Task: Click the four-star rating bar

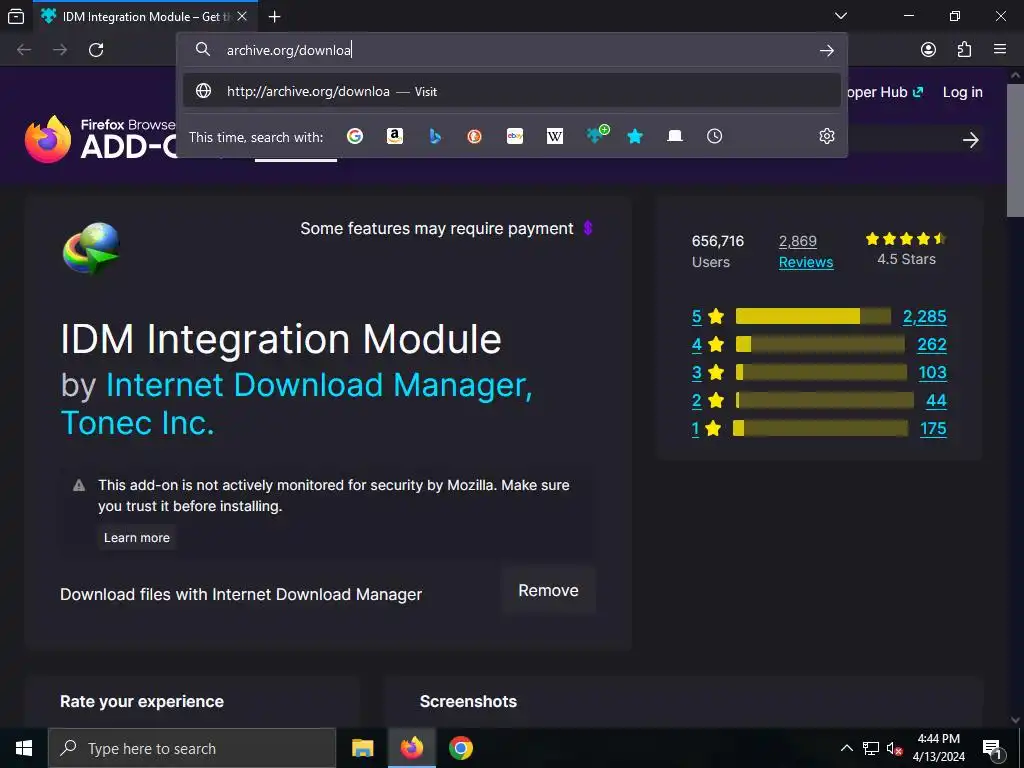Action: click(820, 344)
